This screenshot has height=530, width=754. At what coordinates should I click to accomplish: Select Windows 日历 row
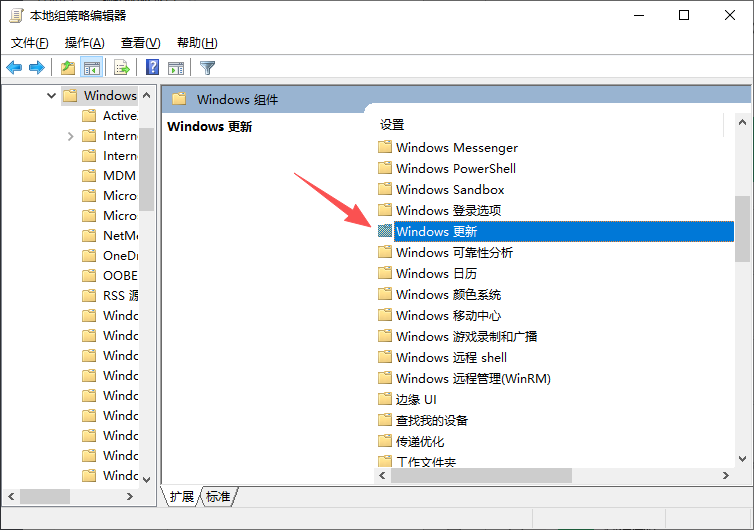click(437, 274)
